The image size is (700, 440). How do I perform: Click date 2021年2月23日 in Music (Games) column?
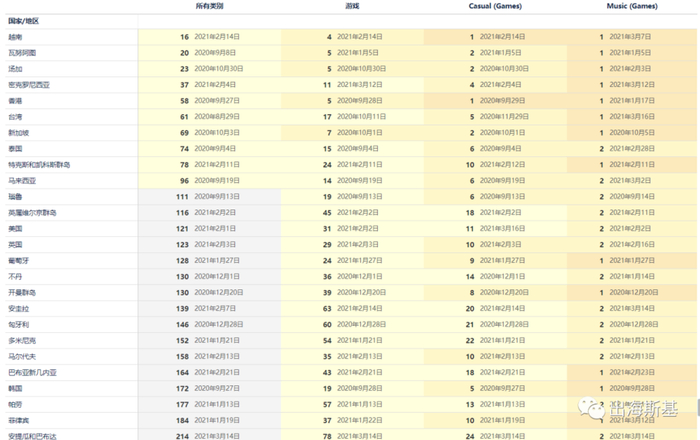tap(632, 372)
